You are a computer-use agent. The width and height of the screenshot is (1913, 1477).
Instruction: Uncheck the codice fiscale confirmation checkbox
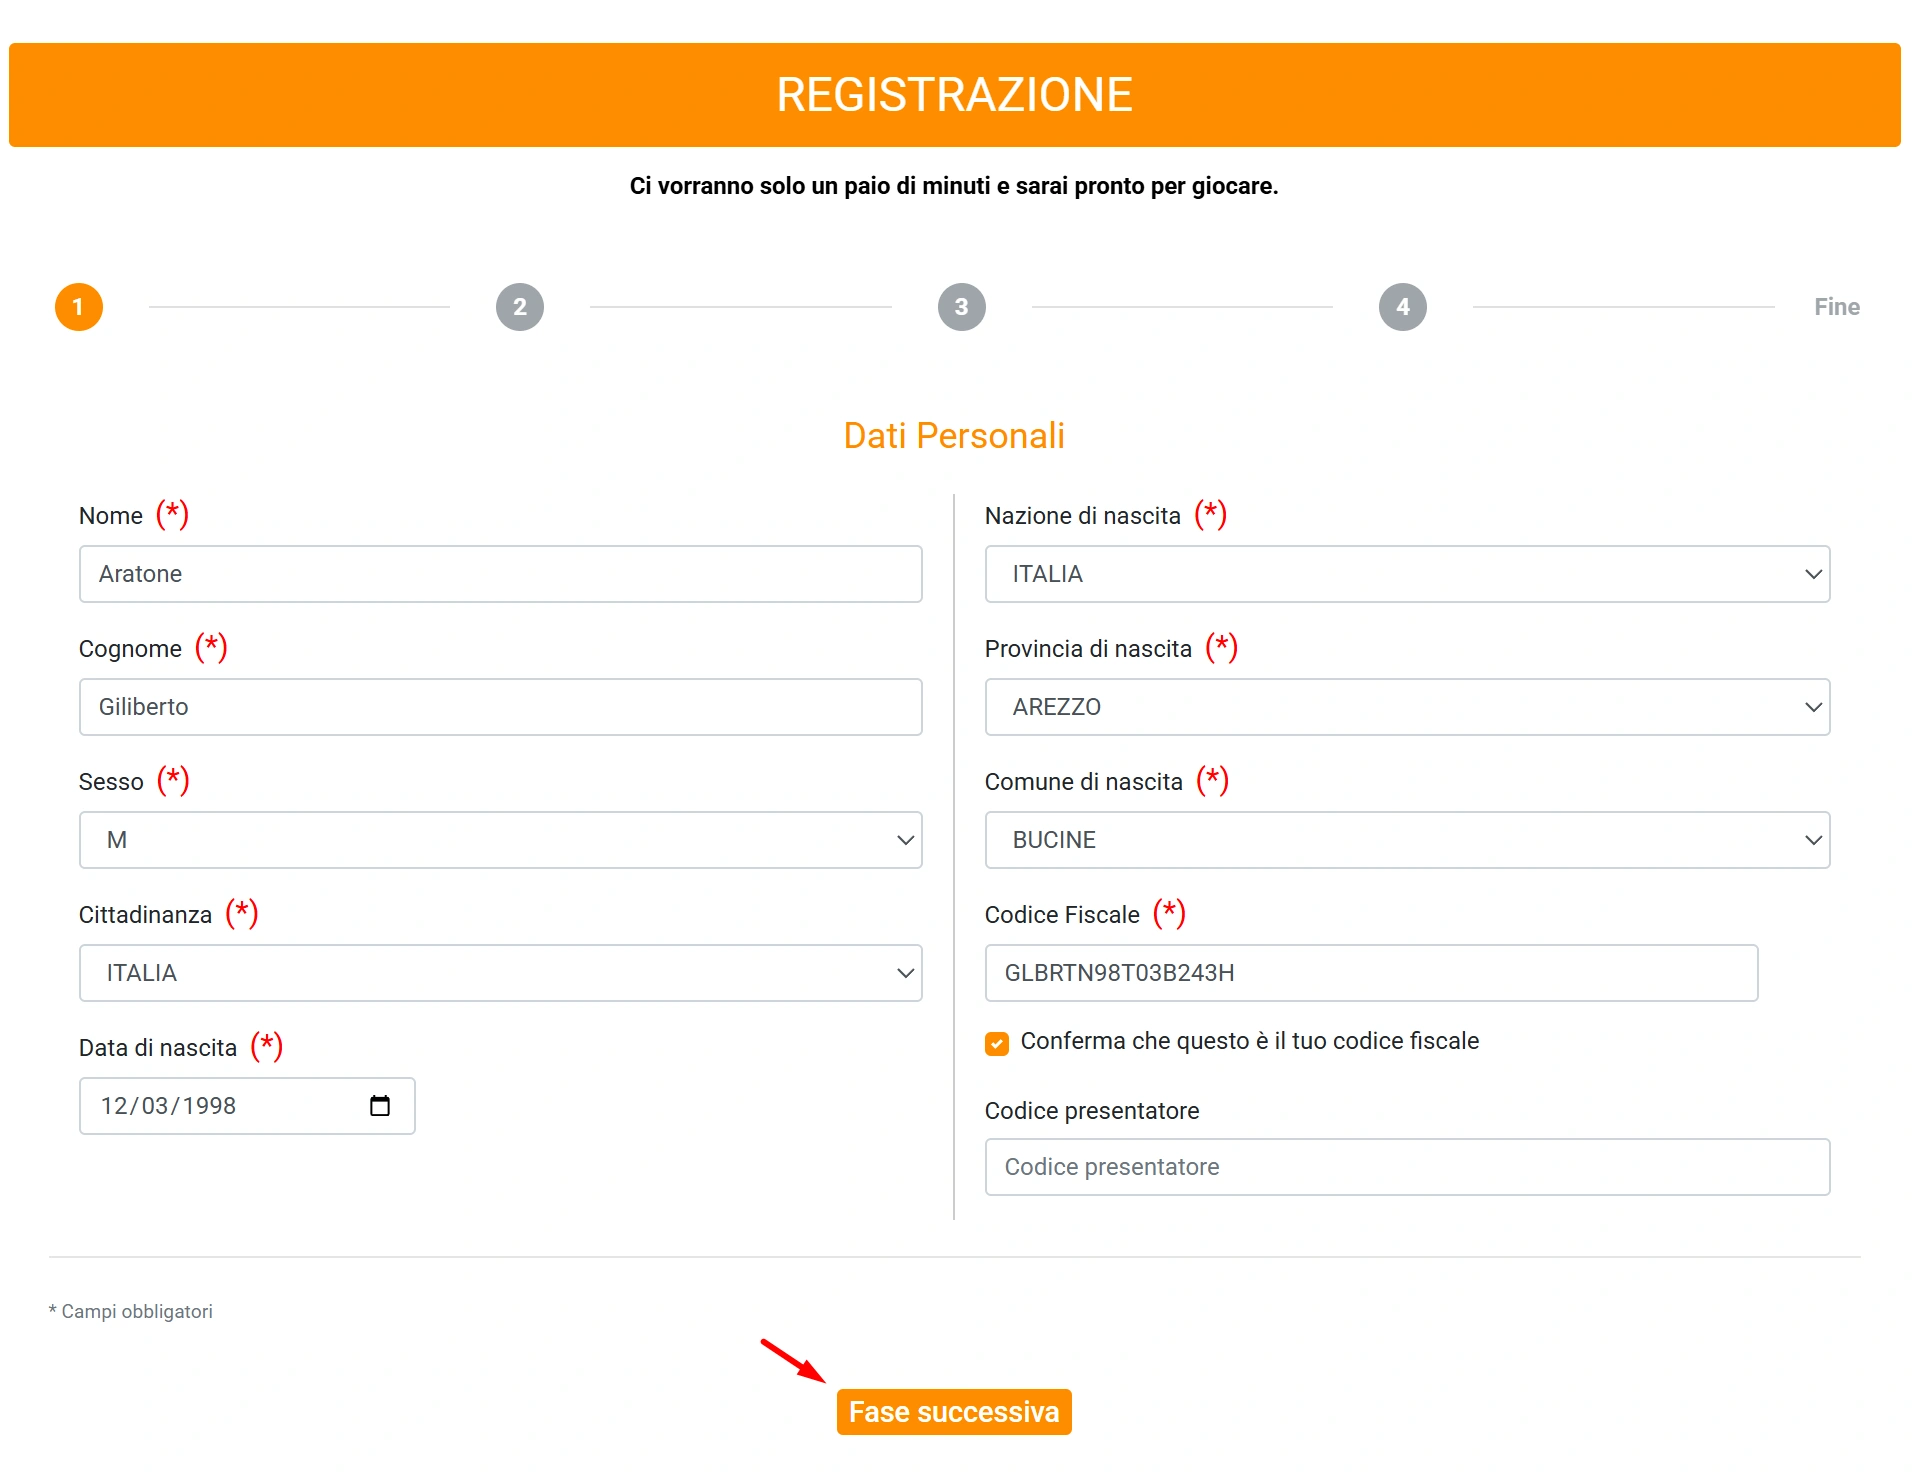996,1043
